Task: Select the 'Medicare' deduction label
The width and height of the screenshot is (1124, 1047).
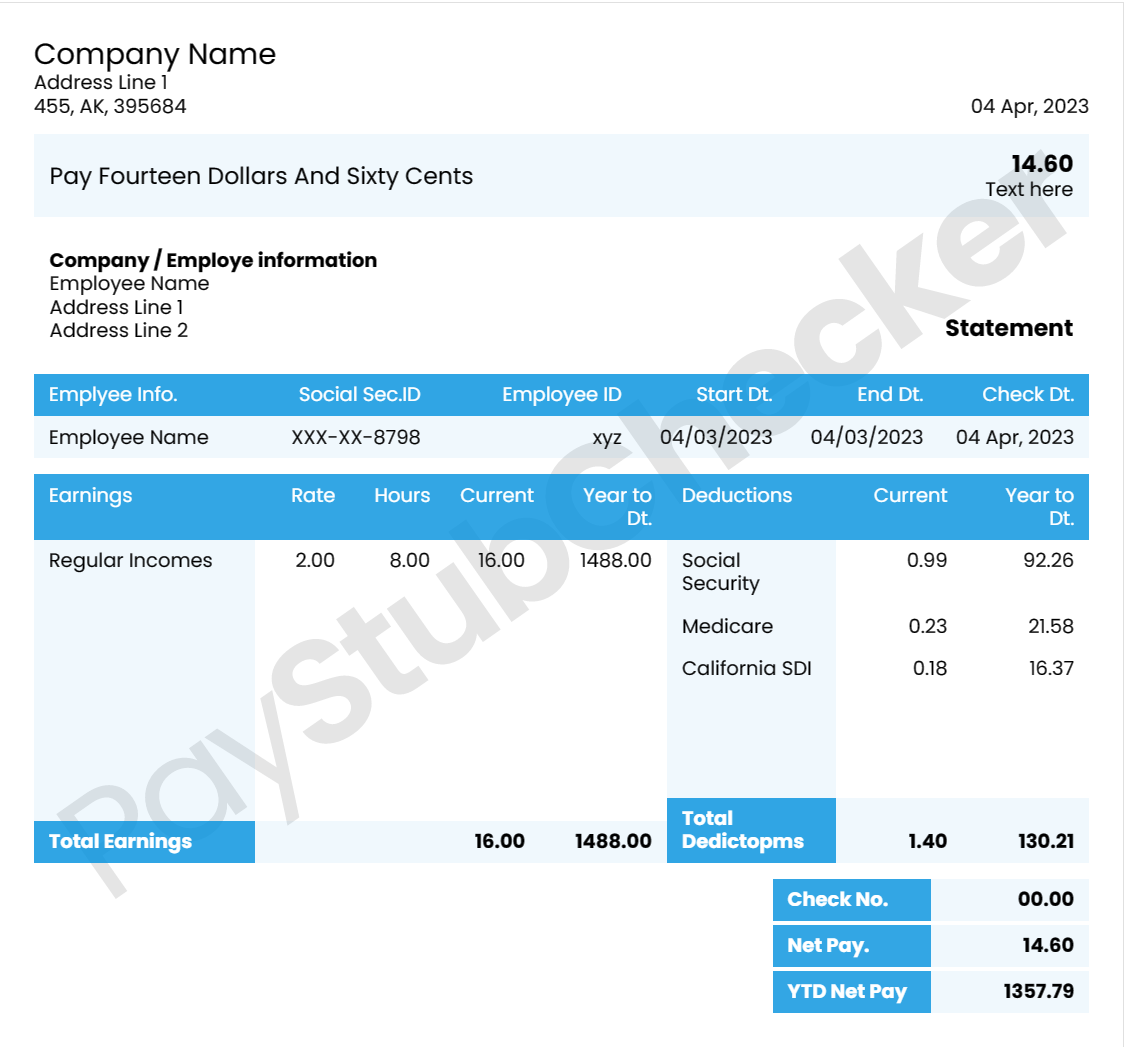Action: tap(727, 626)
